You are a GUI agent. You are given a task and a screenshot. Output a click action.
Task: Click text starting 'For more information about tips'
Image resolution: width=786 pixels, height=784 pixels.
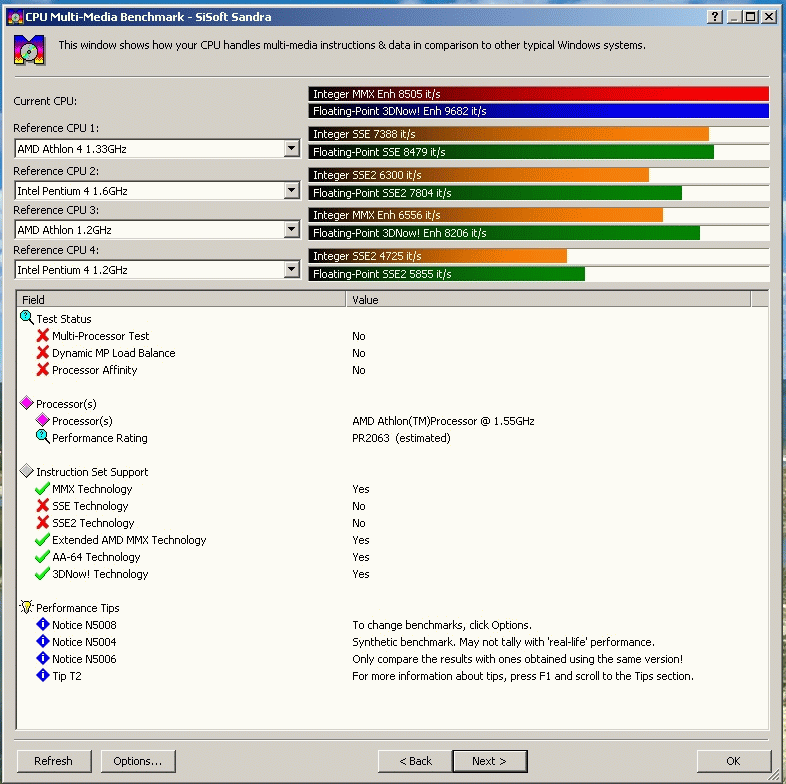(523, 676)
